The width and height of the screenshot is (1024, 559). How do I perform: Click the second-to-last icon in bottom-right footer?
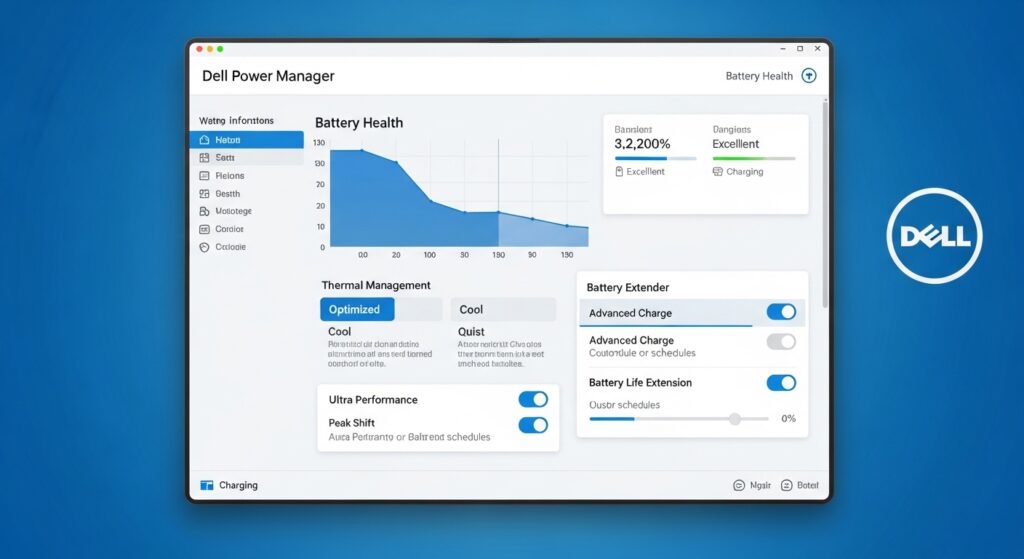(x=740, y=485)
